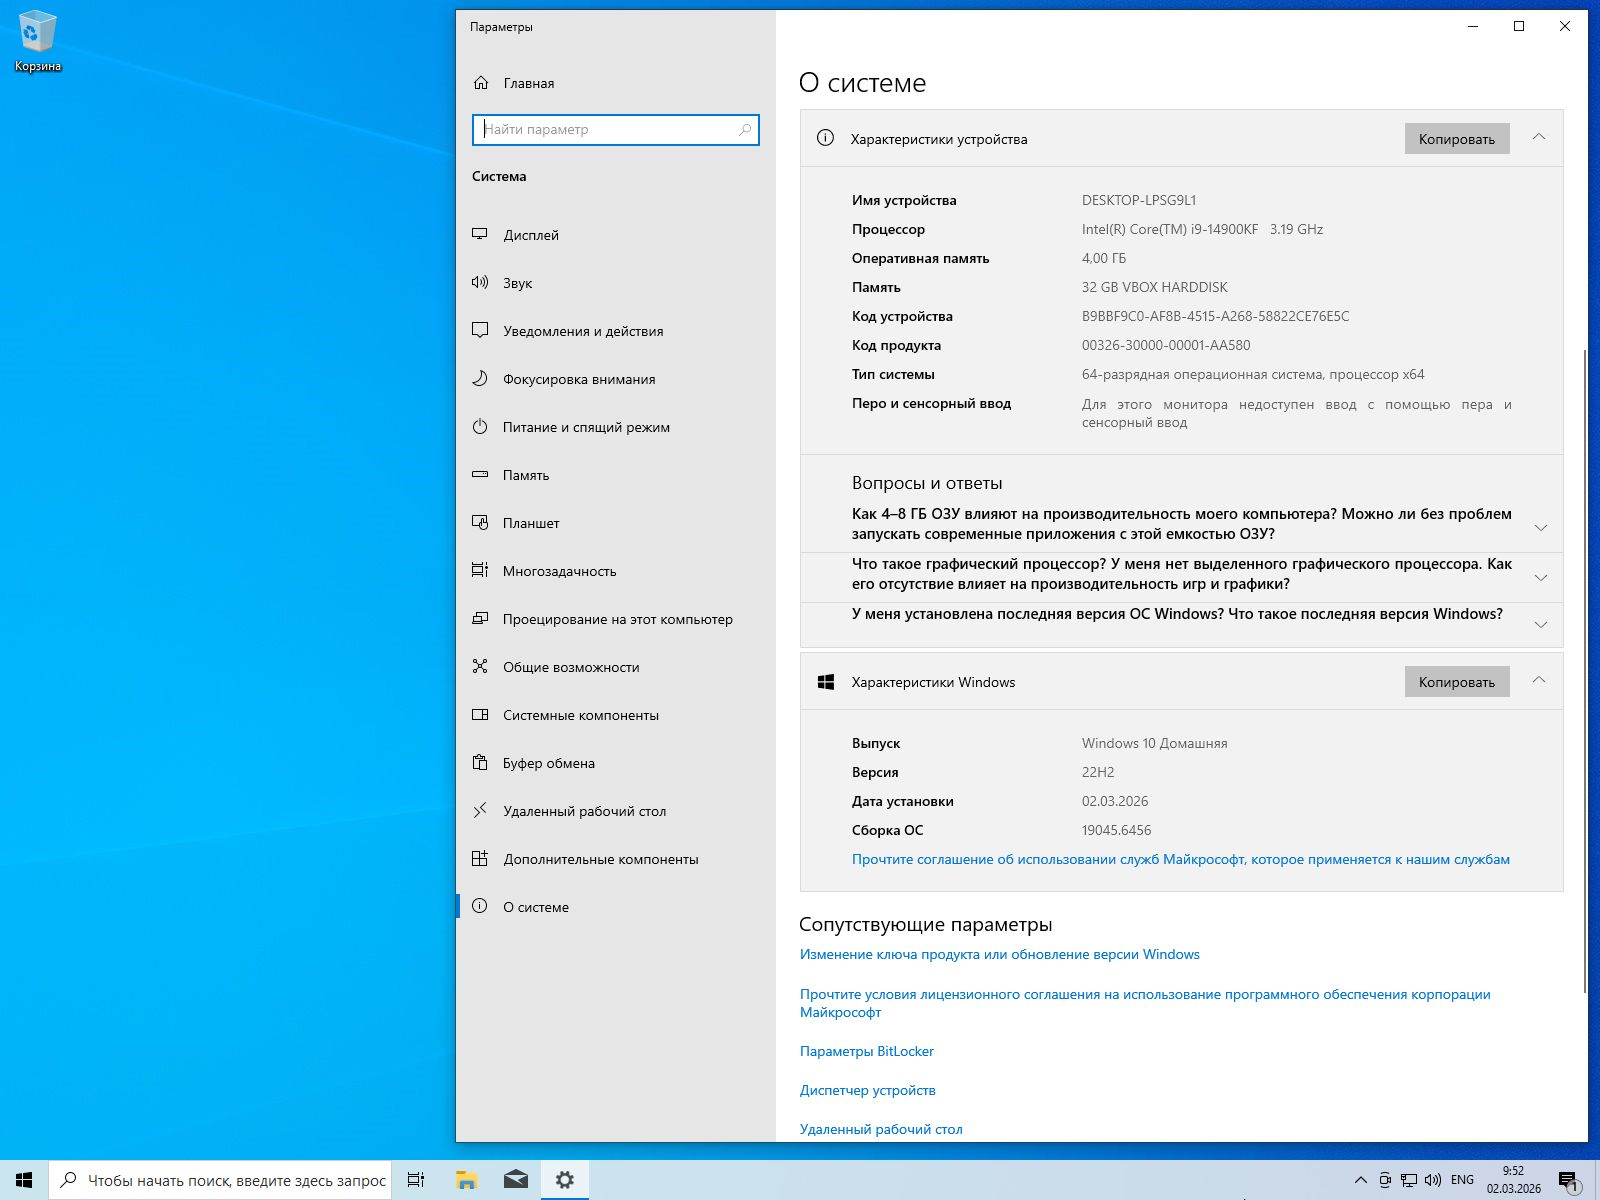The image size is (1600, 1200).
Task: Select Главная in the sidebar
Action: coord(528,83)
